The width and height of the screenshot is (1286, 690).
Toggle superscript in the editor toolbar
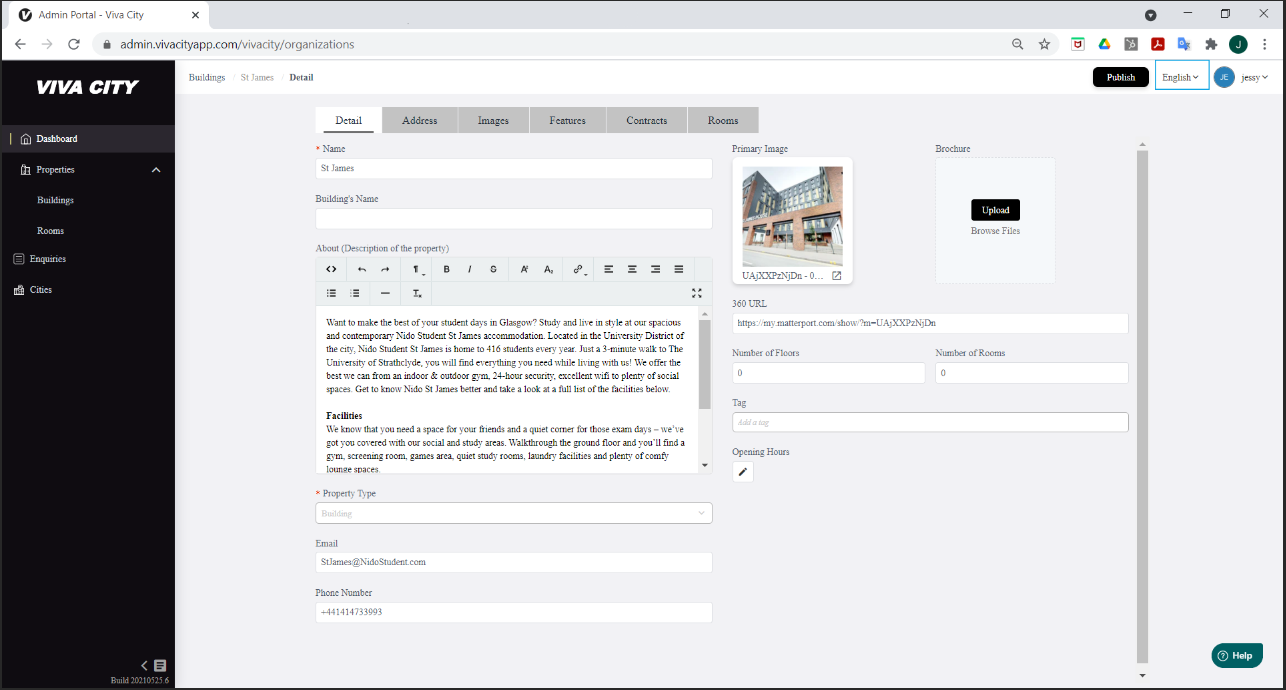tap(524, 269)
